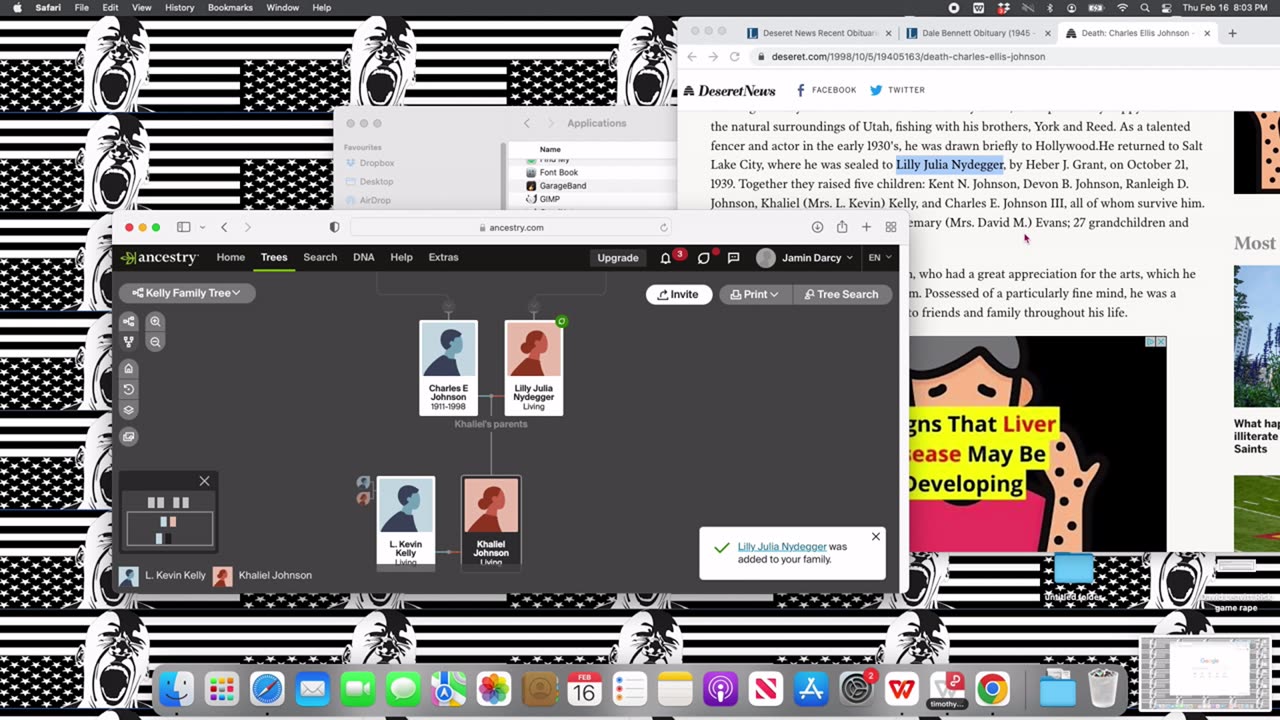Expand ancestors above Charles E Johnson
This screenshot has height=720, width=1280.
click(x=448, y=305)
